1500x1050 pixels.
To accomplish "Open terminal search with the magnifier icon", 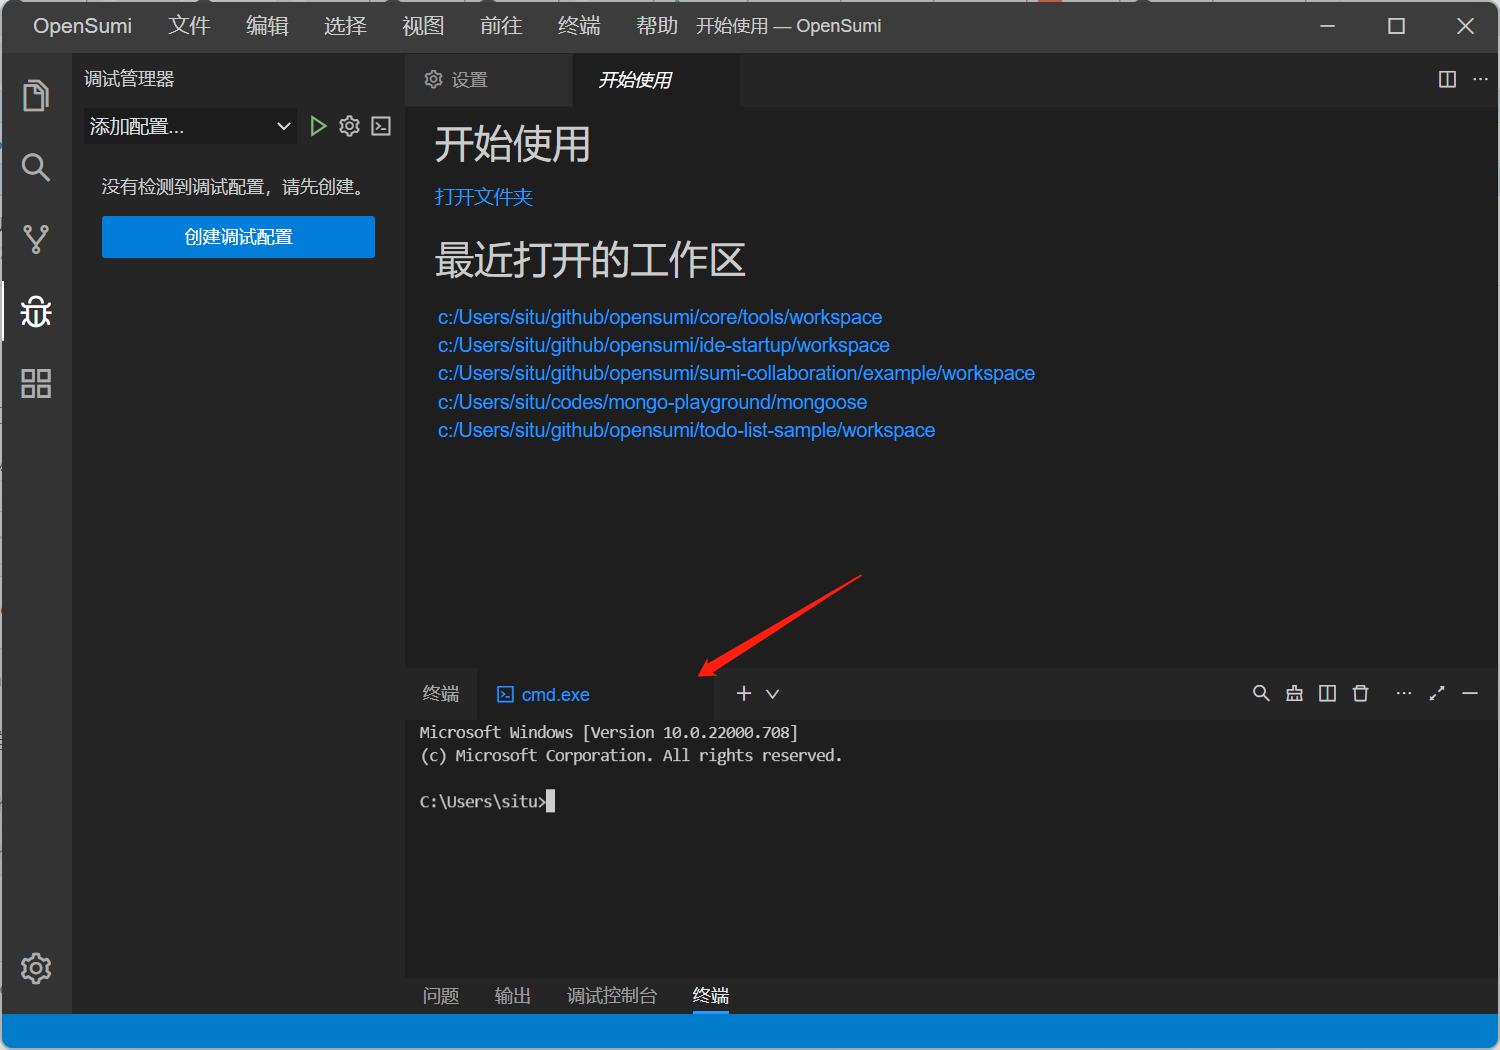I will click(1260, 693).
